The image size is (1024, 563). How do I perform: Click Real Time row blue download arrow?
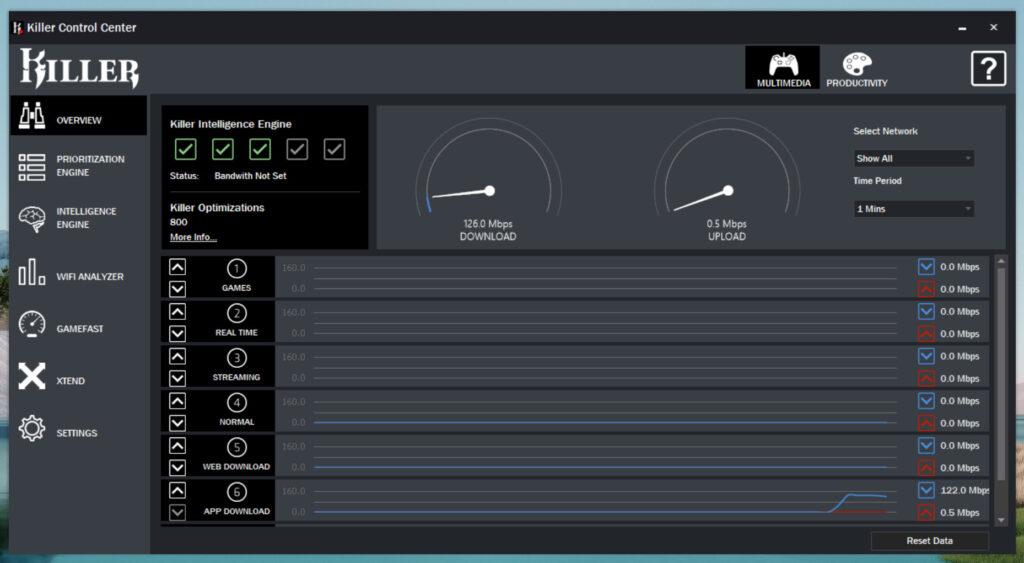point(925,311)
